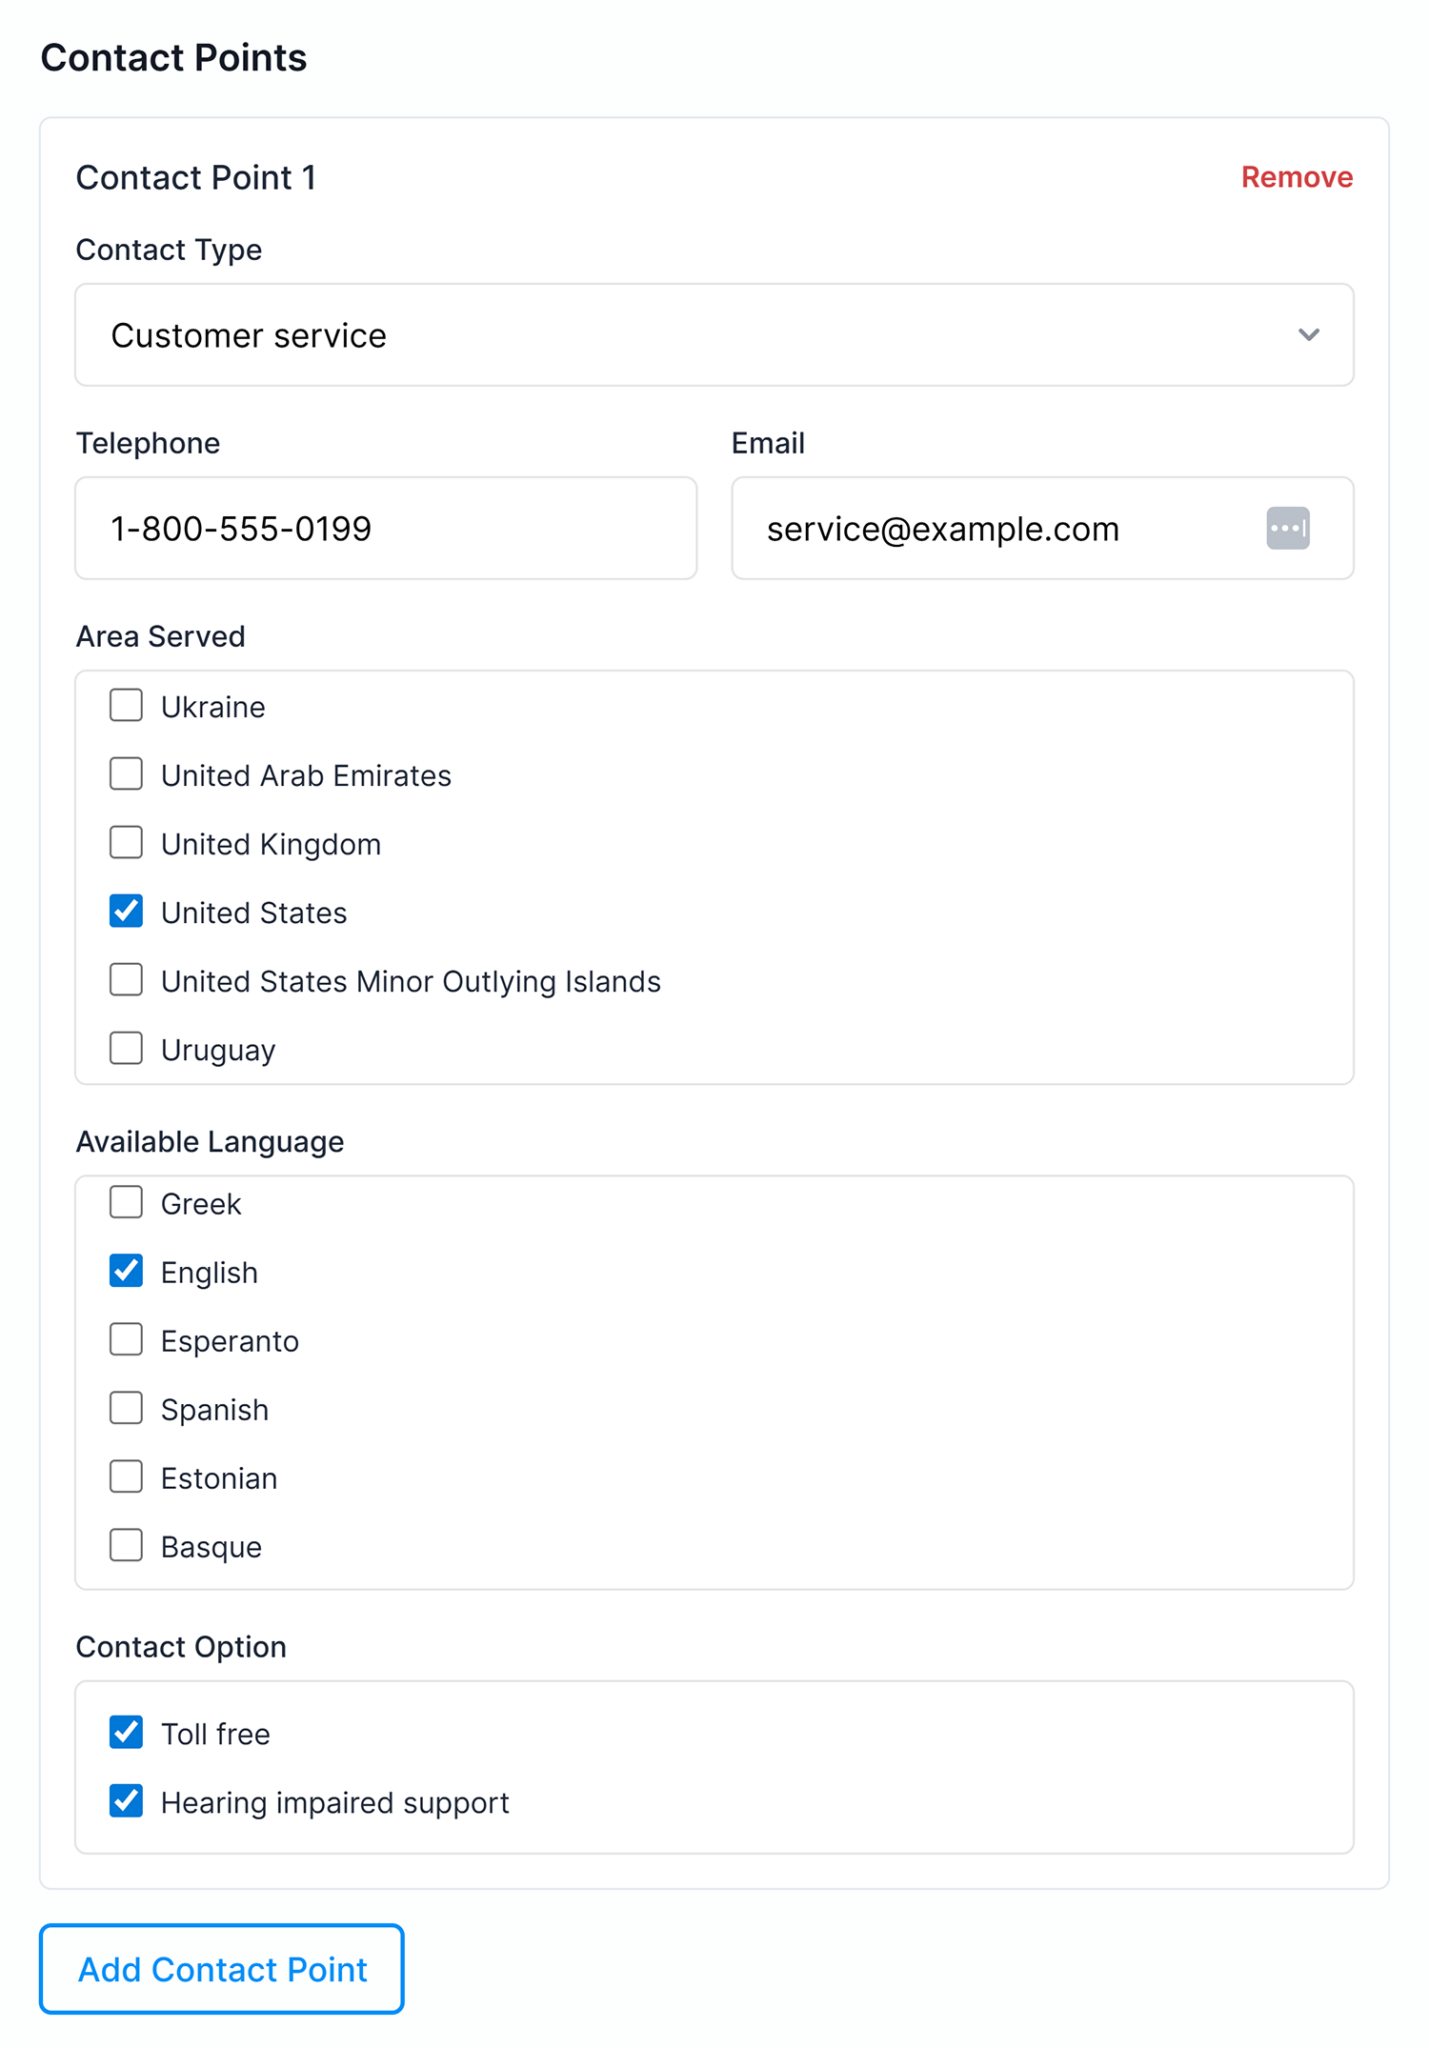This screenshot has height=2048, width=1429.
Task: Check the Esperanto language checkbox
Action: (126, 1340)
